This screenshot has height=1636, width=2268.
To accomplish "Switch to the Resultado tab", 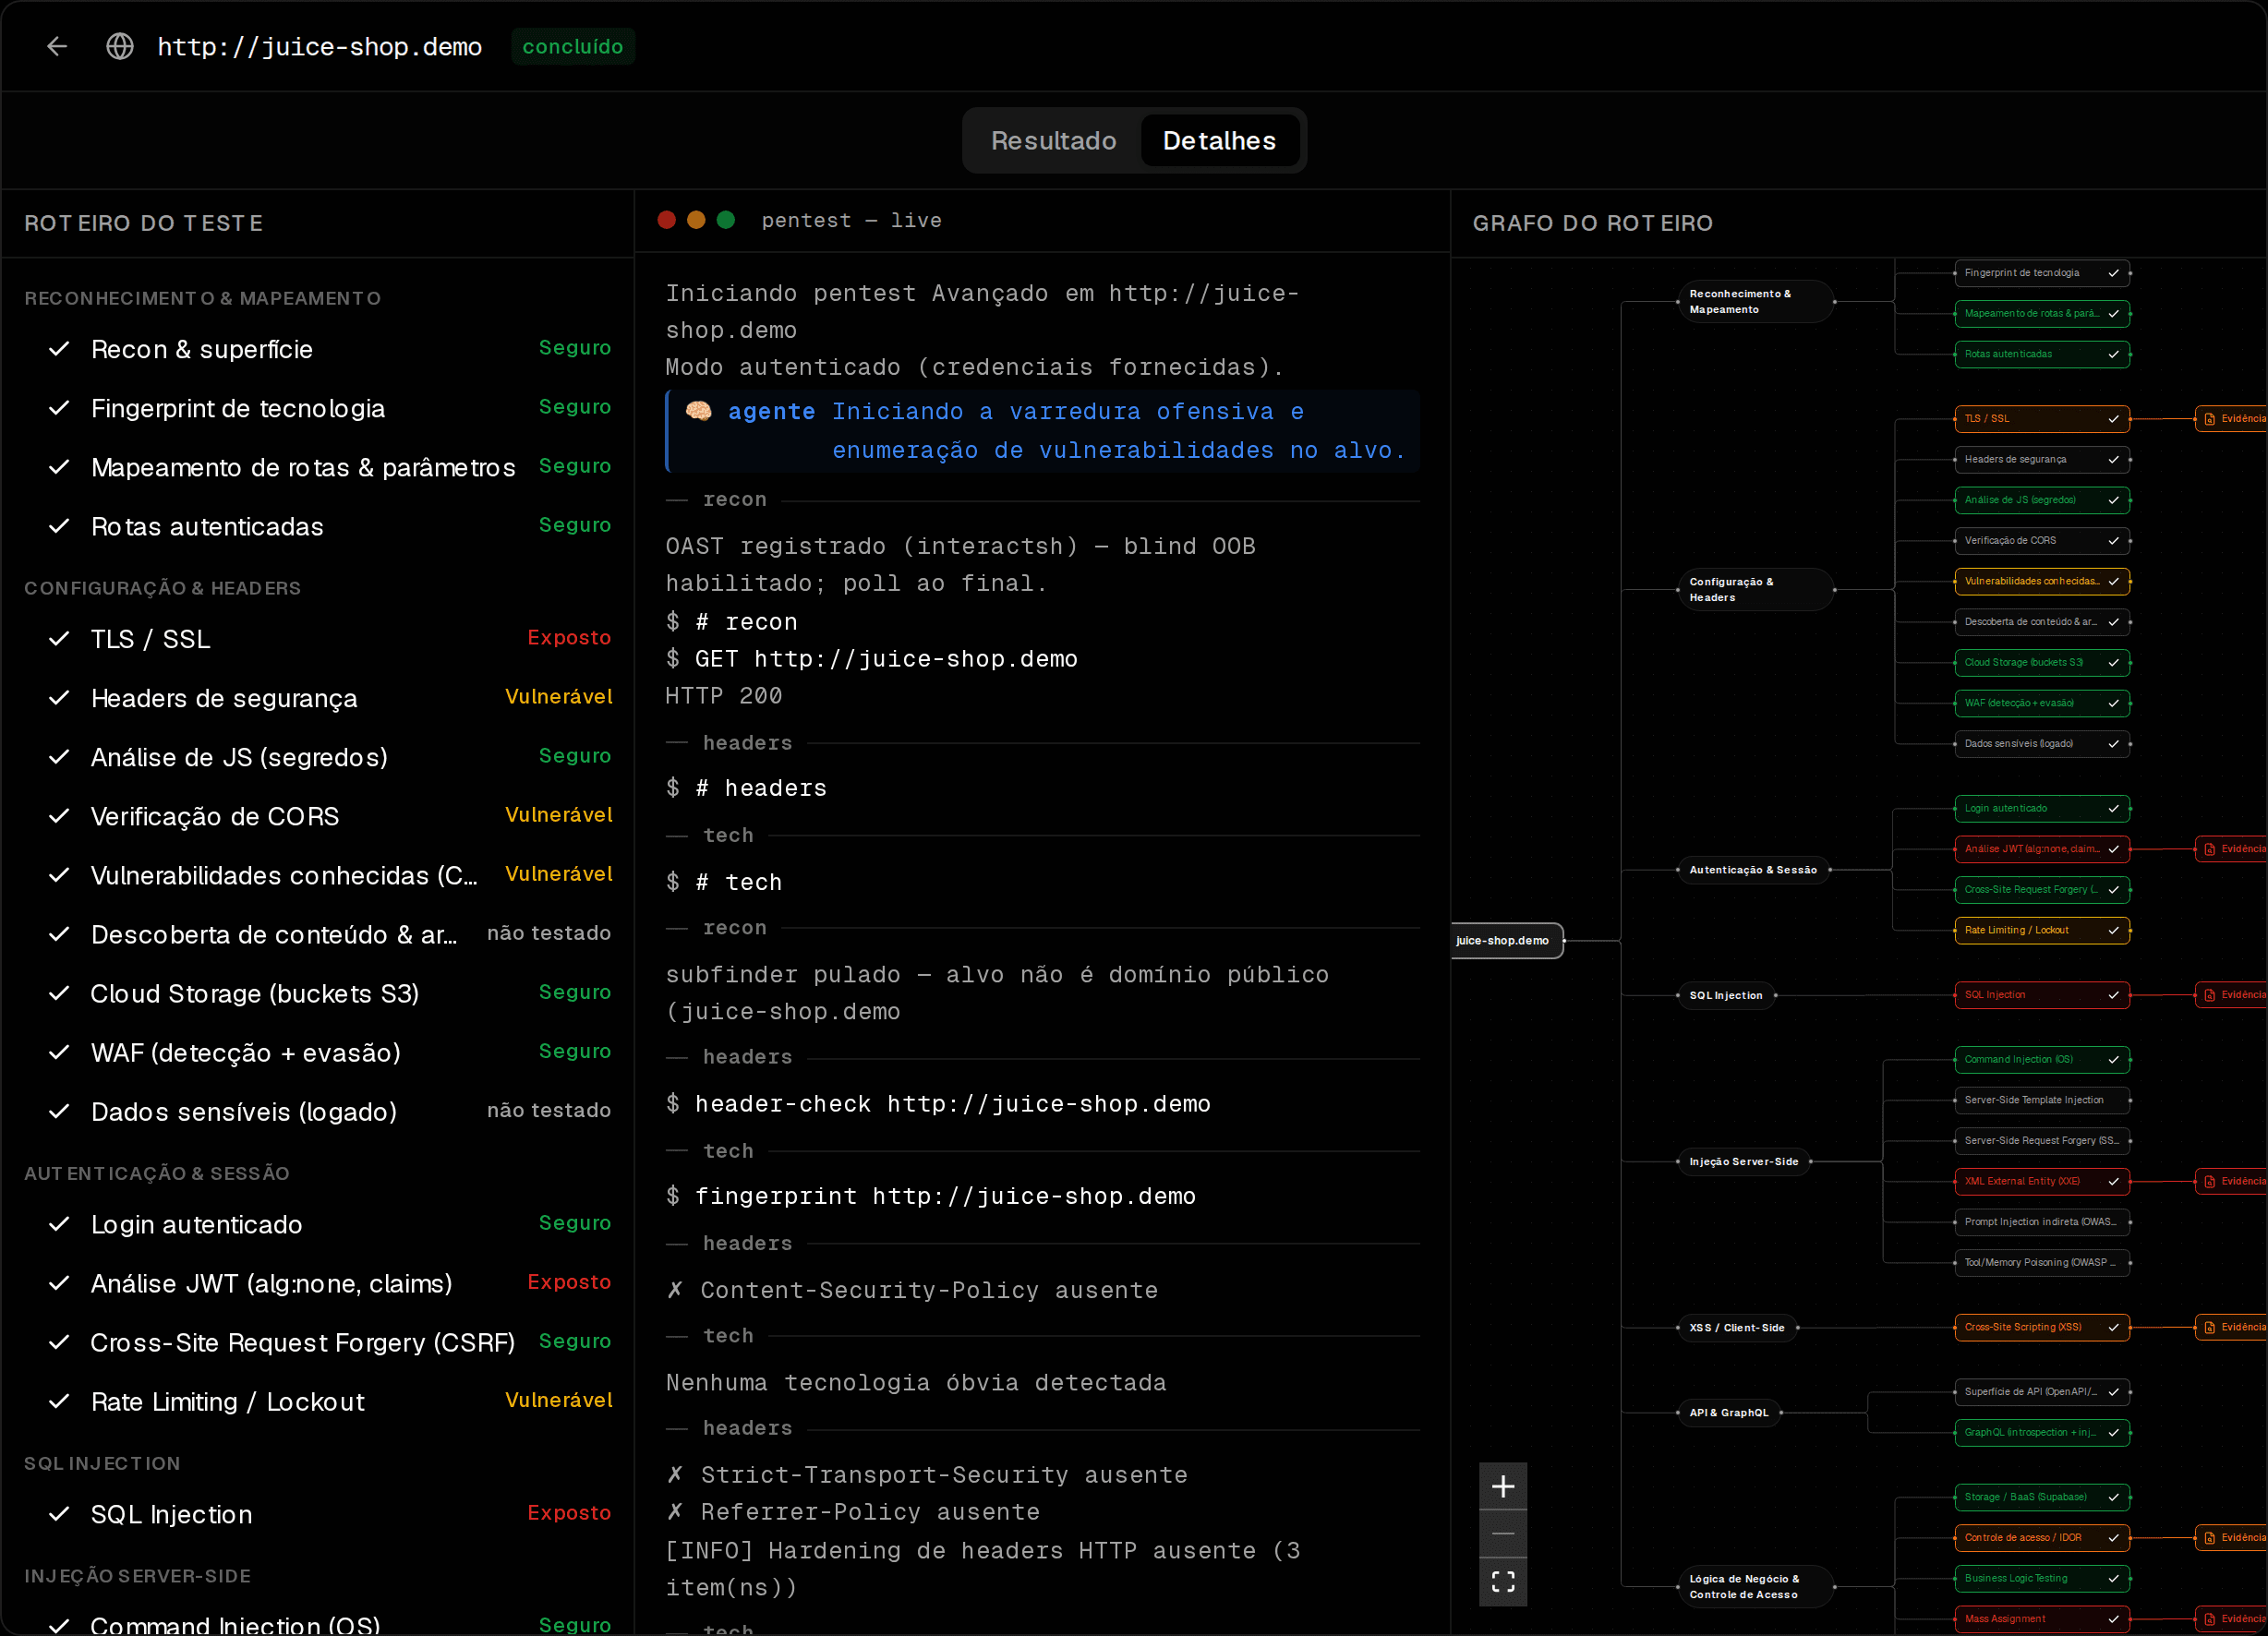I will (1053, 140).
